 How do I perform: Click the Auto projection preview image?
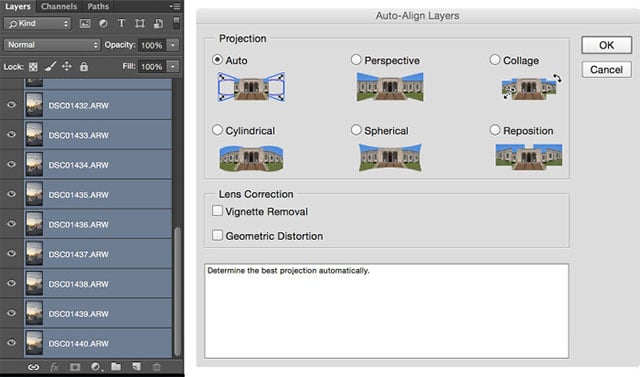pos(251,87)
